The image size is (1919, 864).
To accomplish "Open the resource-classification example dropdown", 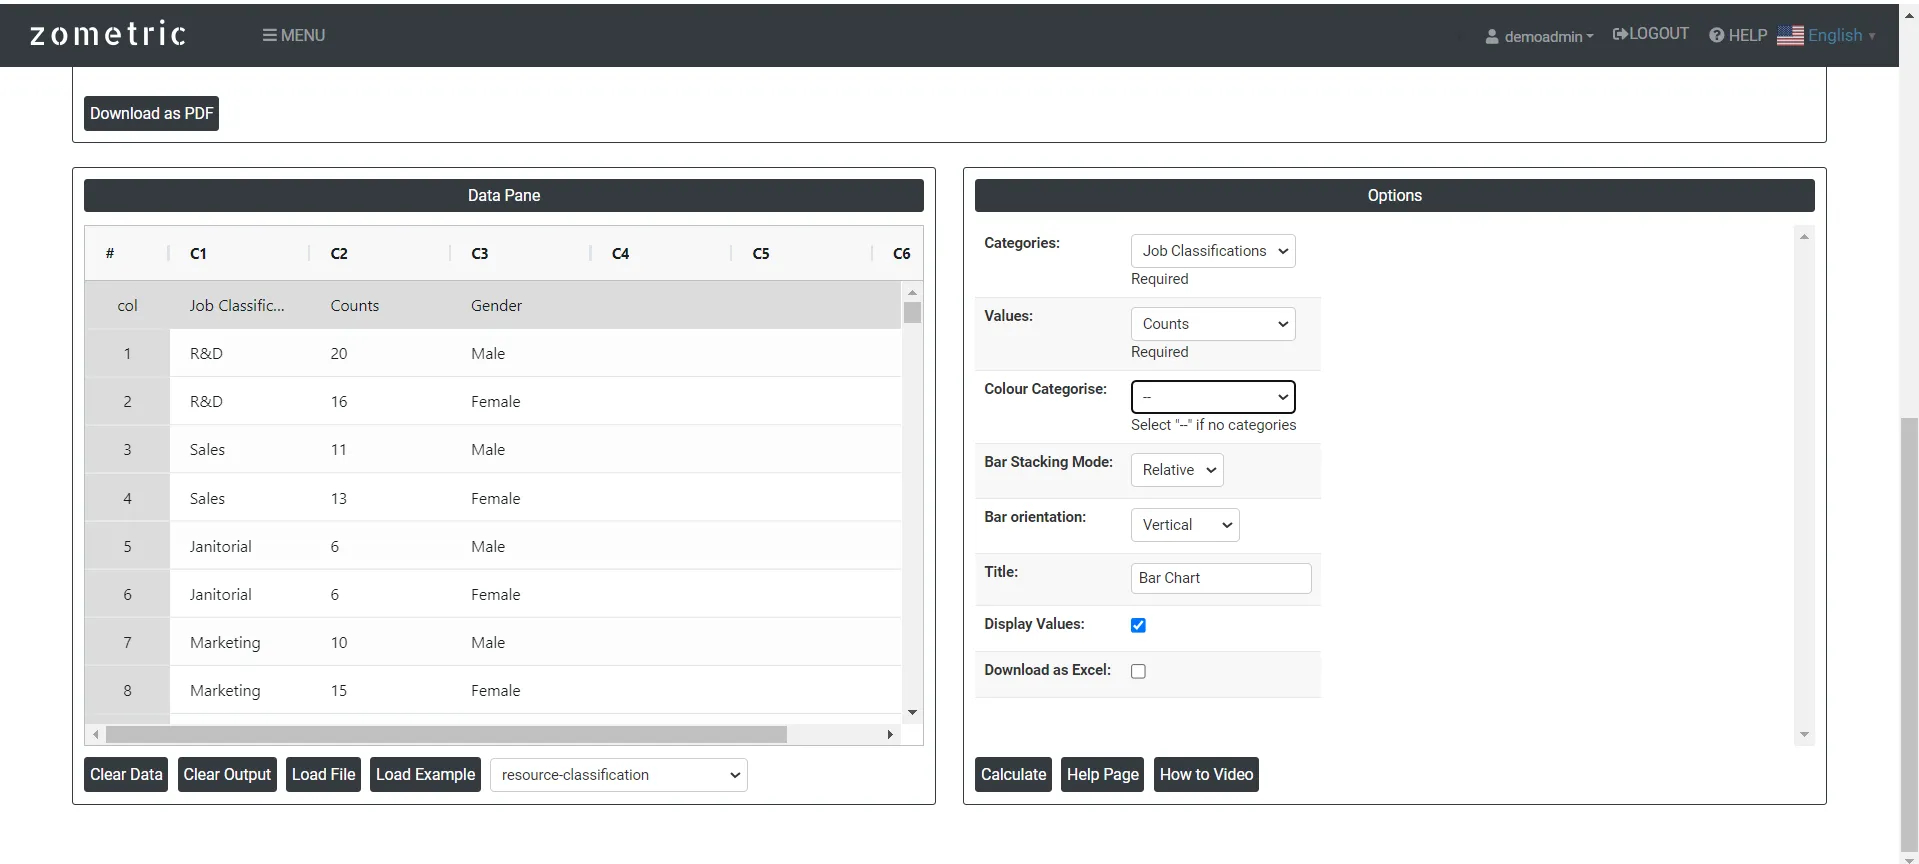I will tap(619, 775).
